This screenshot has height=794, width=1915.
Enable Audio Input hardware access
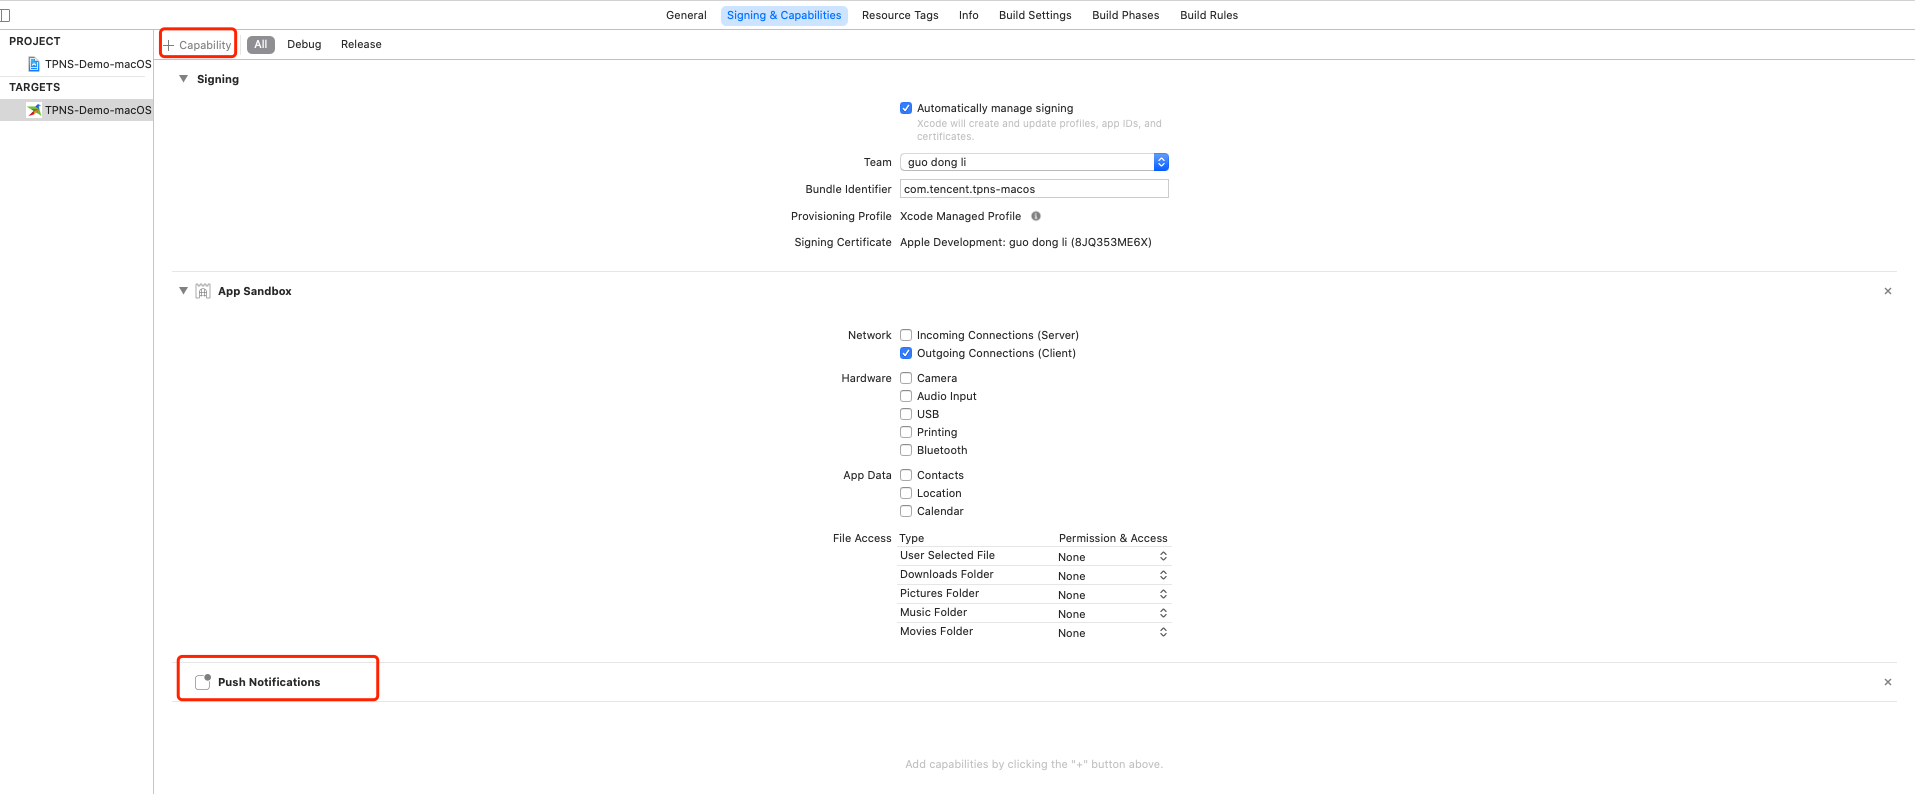click(906, 396)
